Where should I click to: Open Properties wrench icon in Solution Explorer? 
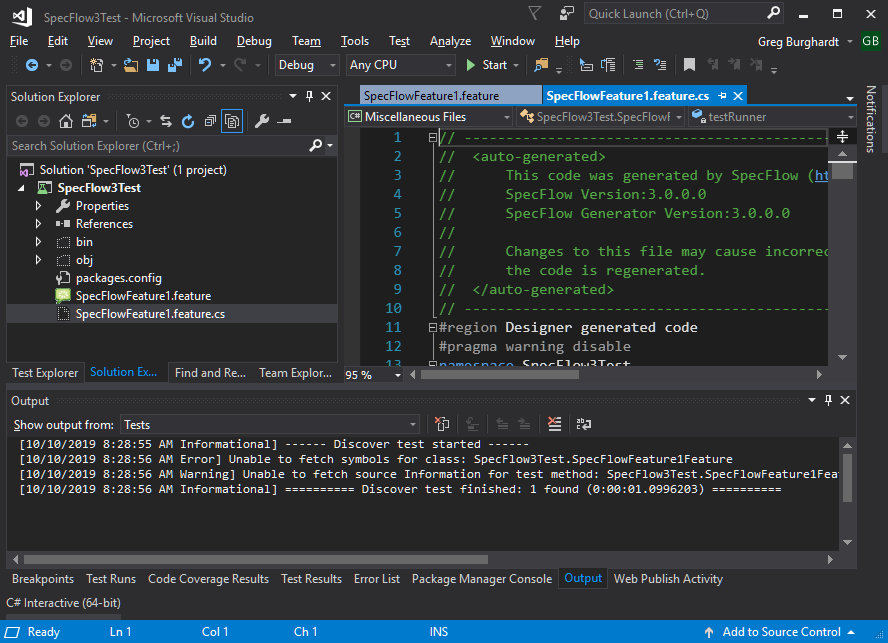[x=262, y=121]
